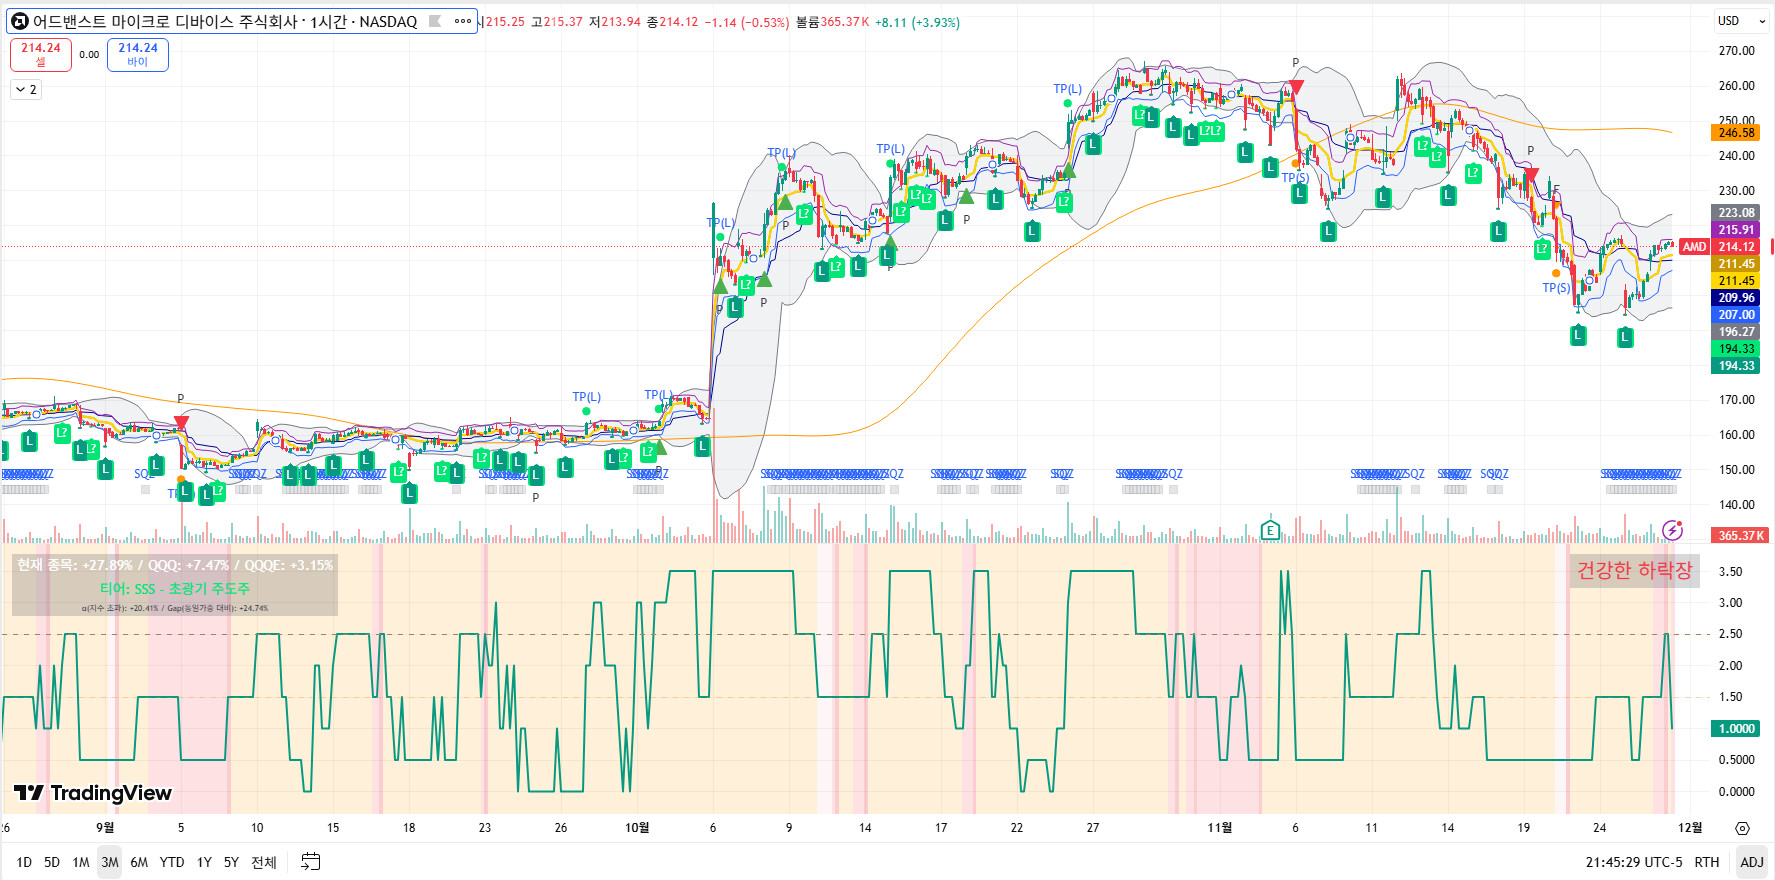1775x880 pixels.
Task: Click the gray 196.27 price axis label
Action: [1737, 332]
